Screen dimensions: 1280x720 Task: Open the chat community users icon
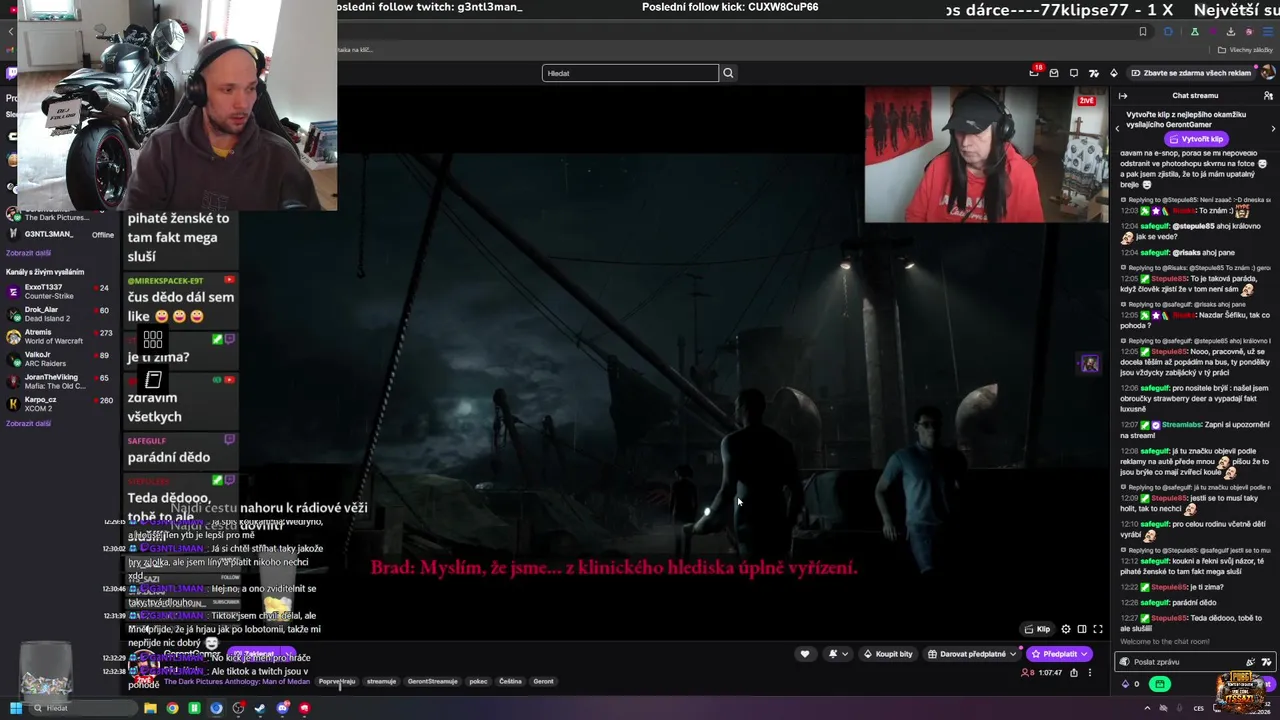(x=1268, y=96)
